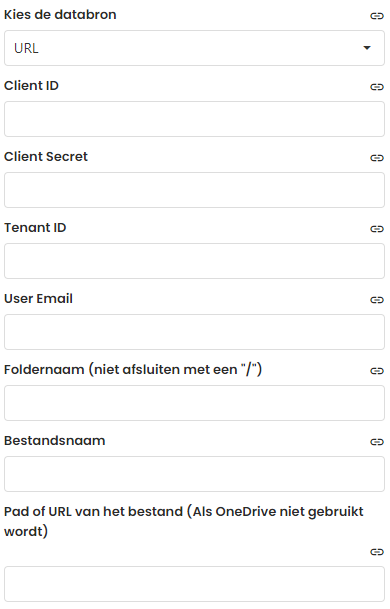Click link icon beside Kies de databron
Image resolution: width=390 pixels, height=609 pixels.
click(377, 16)
